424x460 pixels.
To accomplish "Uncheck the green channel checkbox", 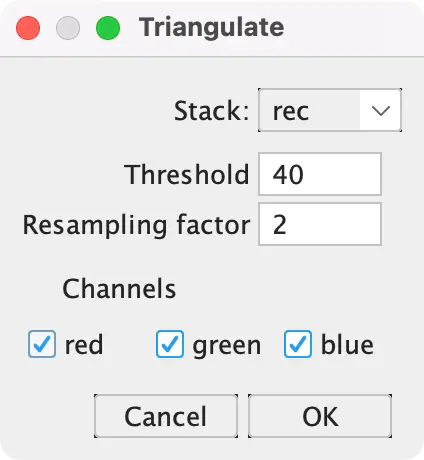I will 170,344.
